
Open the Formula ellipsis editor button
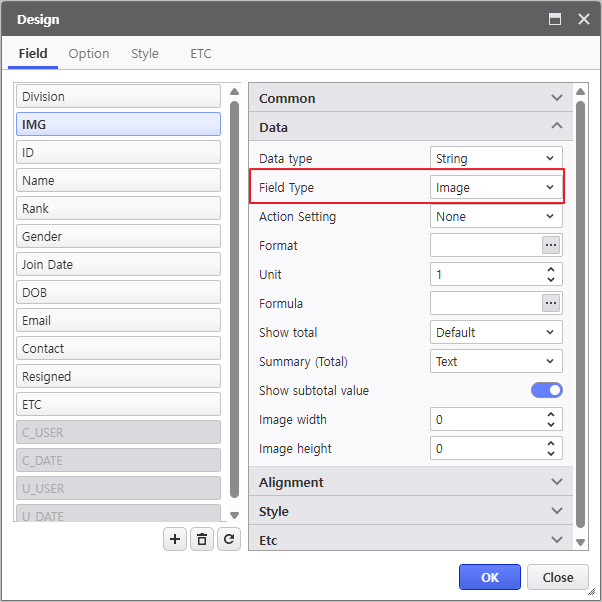click(550, 303)
